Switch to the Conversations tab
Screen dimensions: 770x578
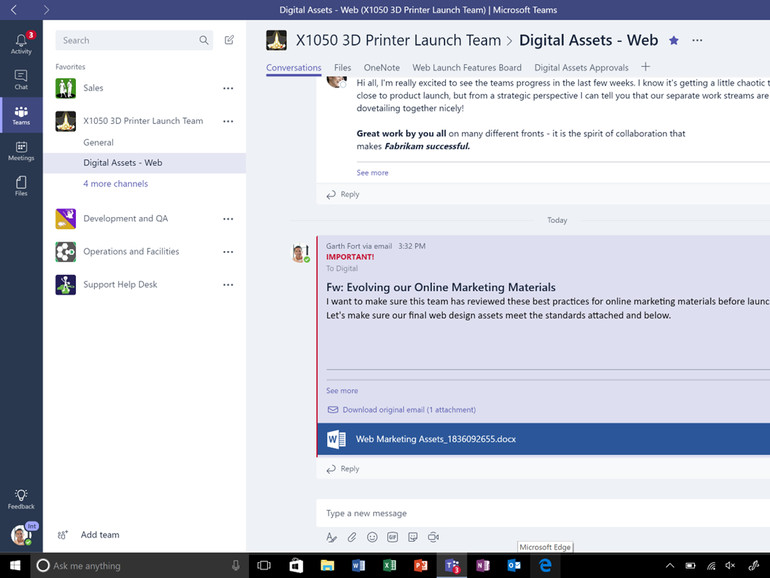[x=294, y=68]
